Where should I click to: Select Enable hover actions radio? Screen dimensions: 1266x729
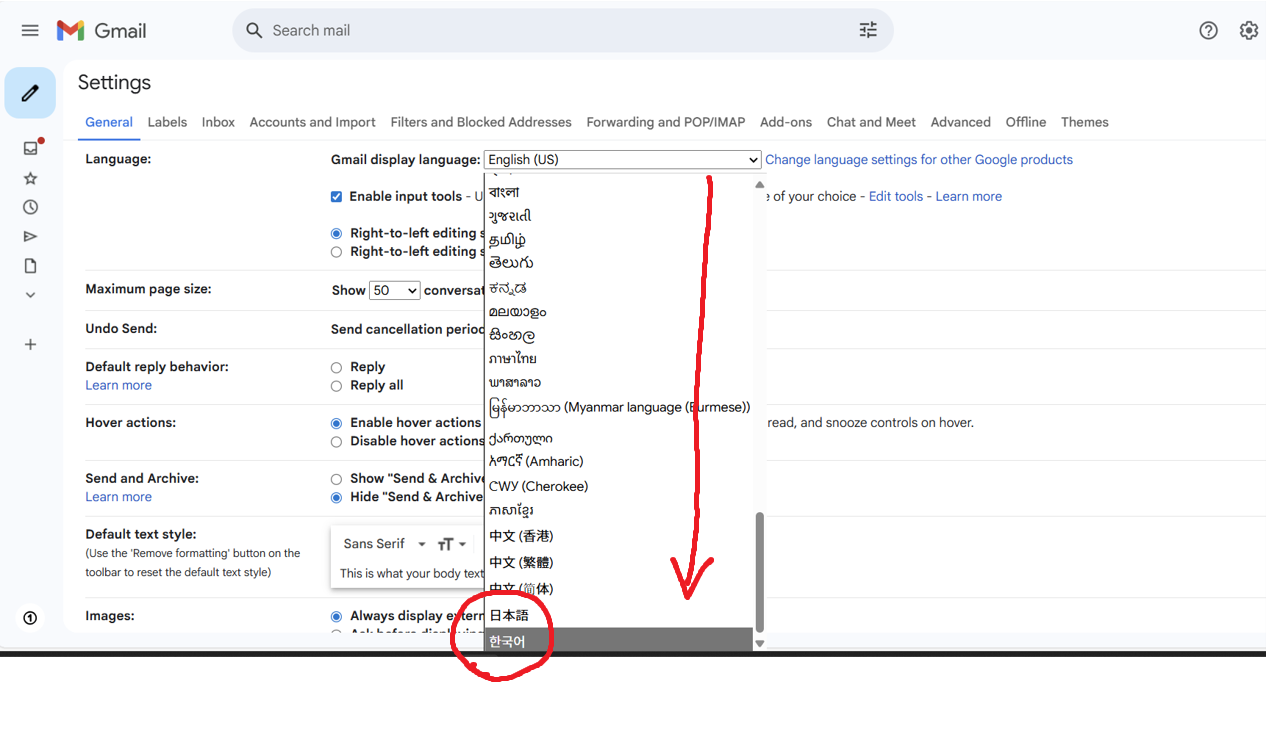[x=336, y=423]
